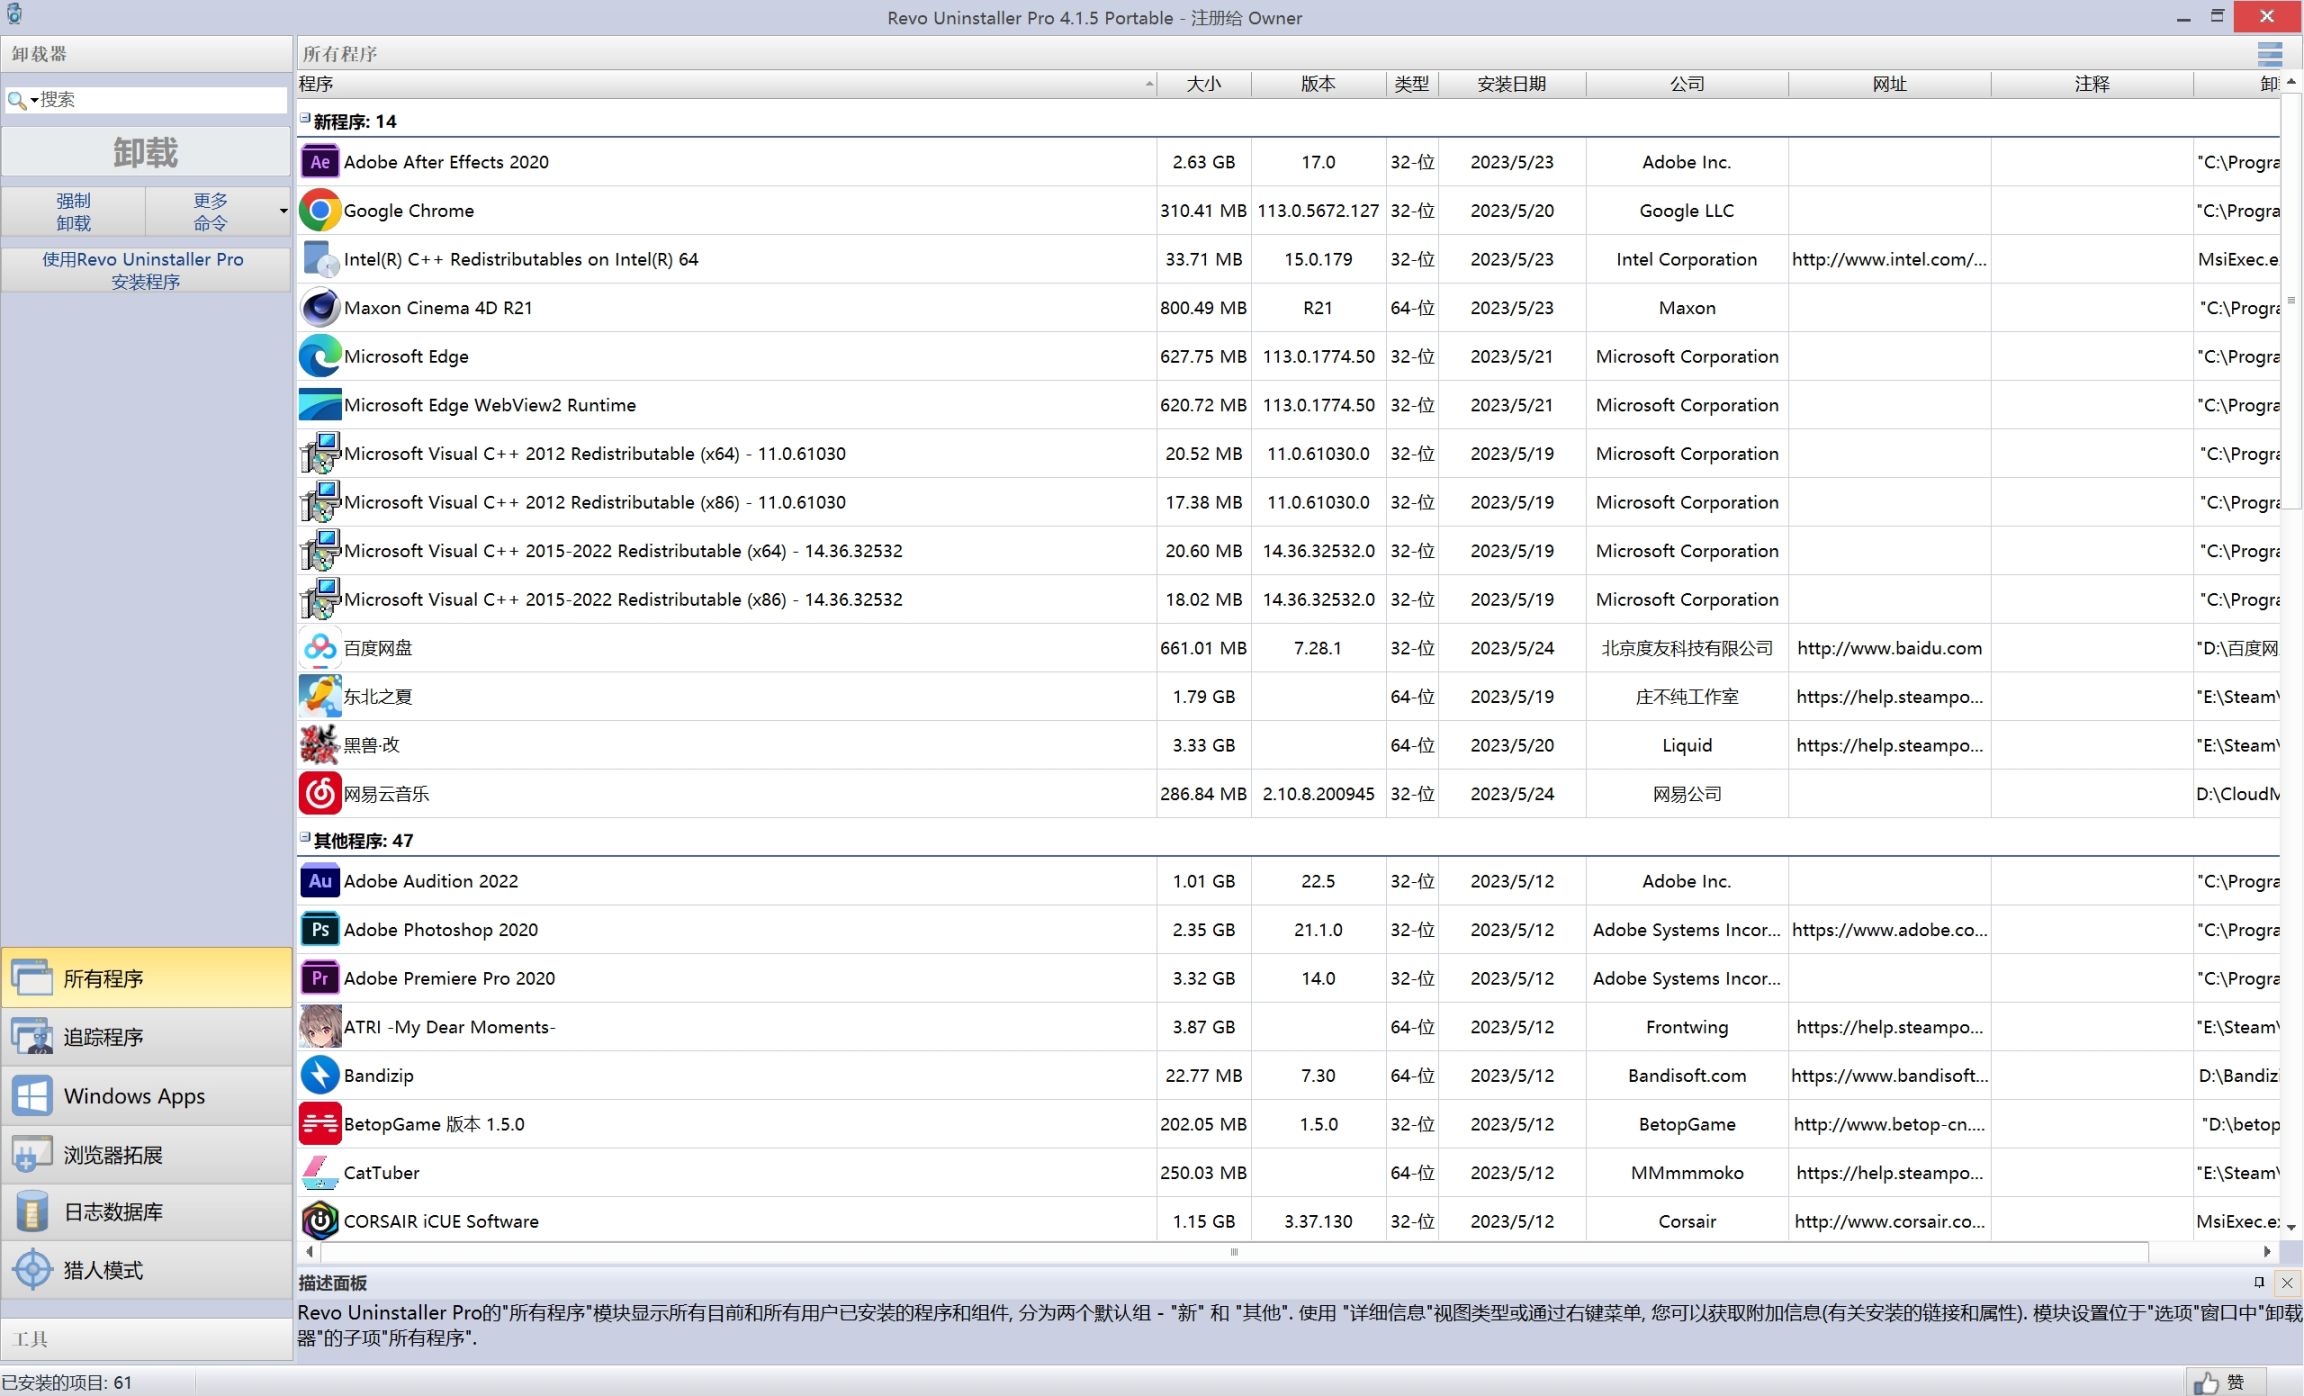
Task: Select the CORSAIR iCUE Software icon
Action: coord(319,1221)
